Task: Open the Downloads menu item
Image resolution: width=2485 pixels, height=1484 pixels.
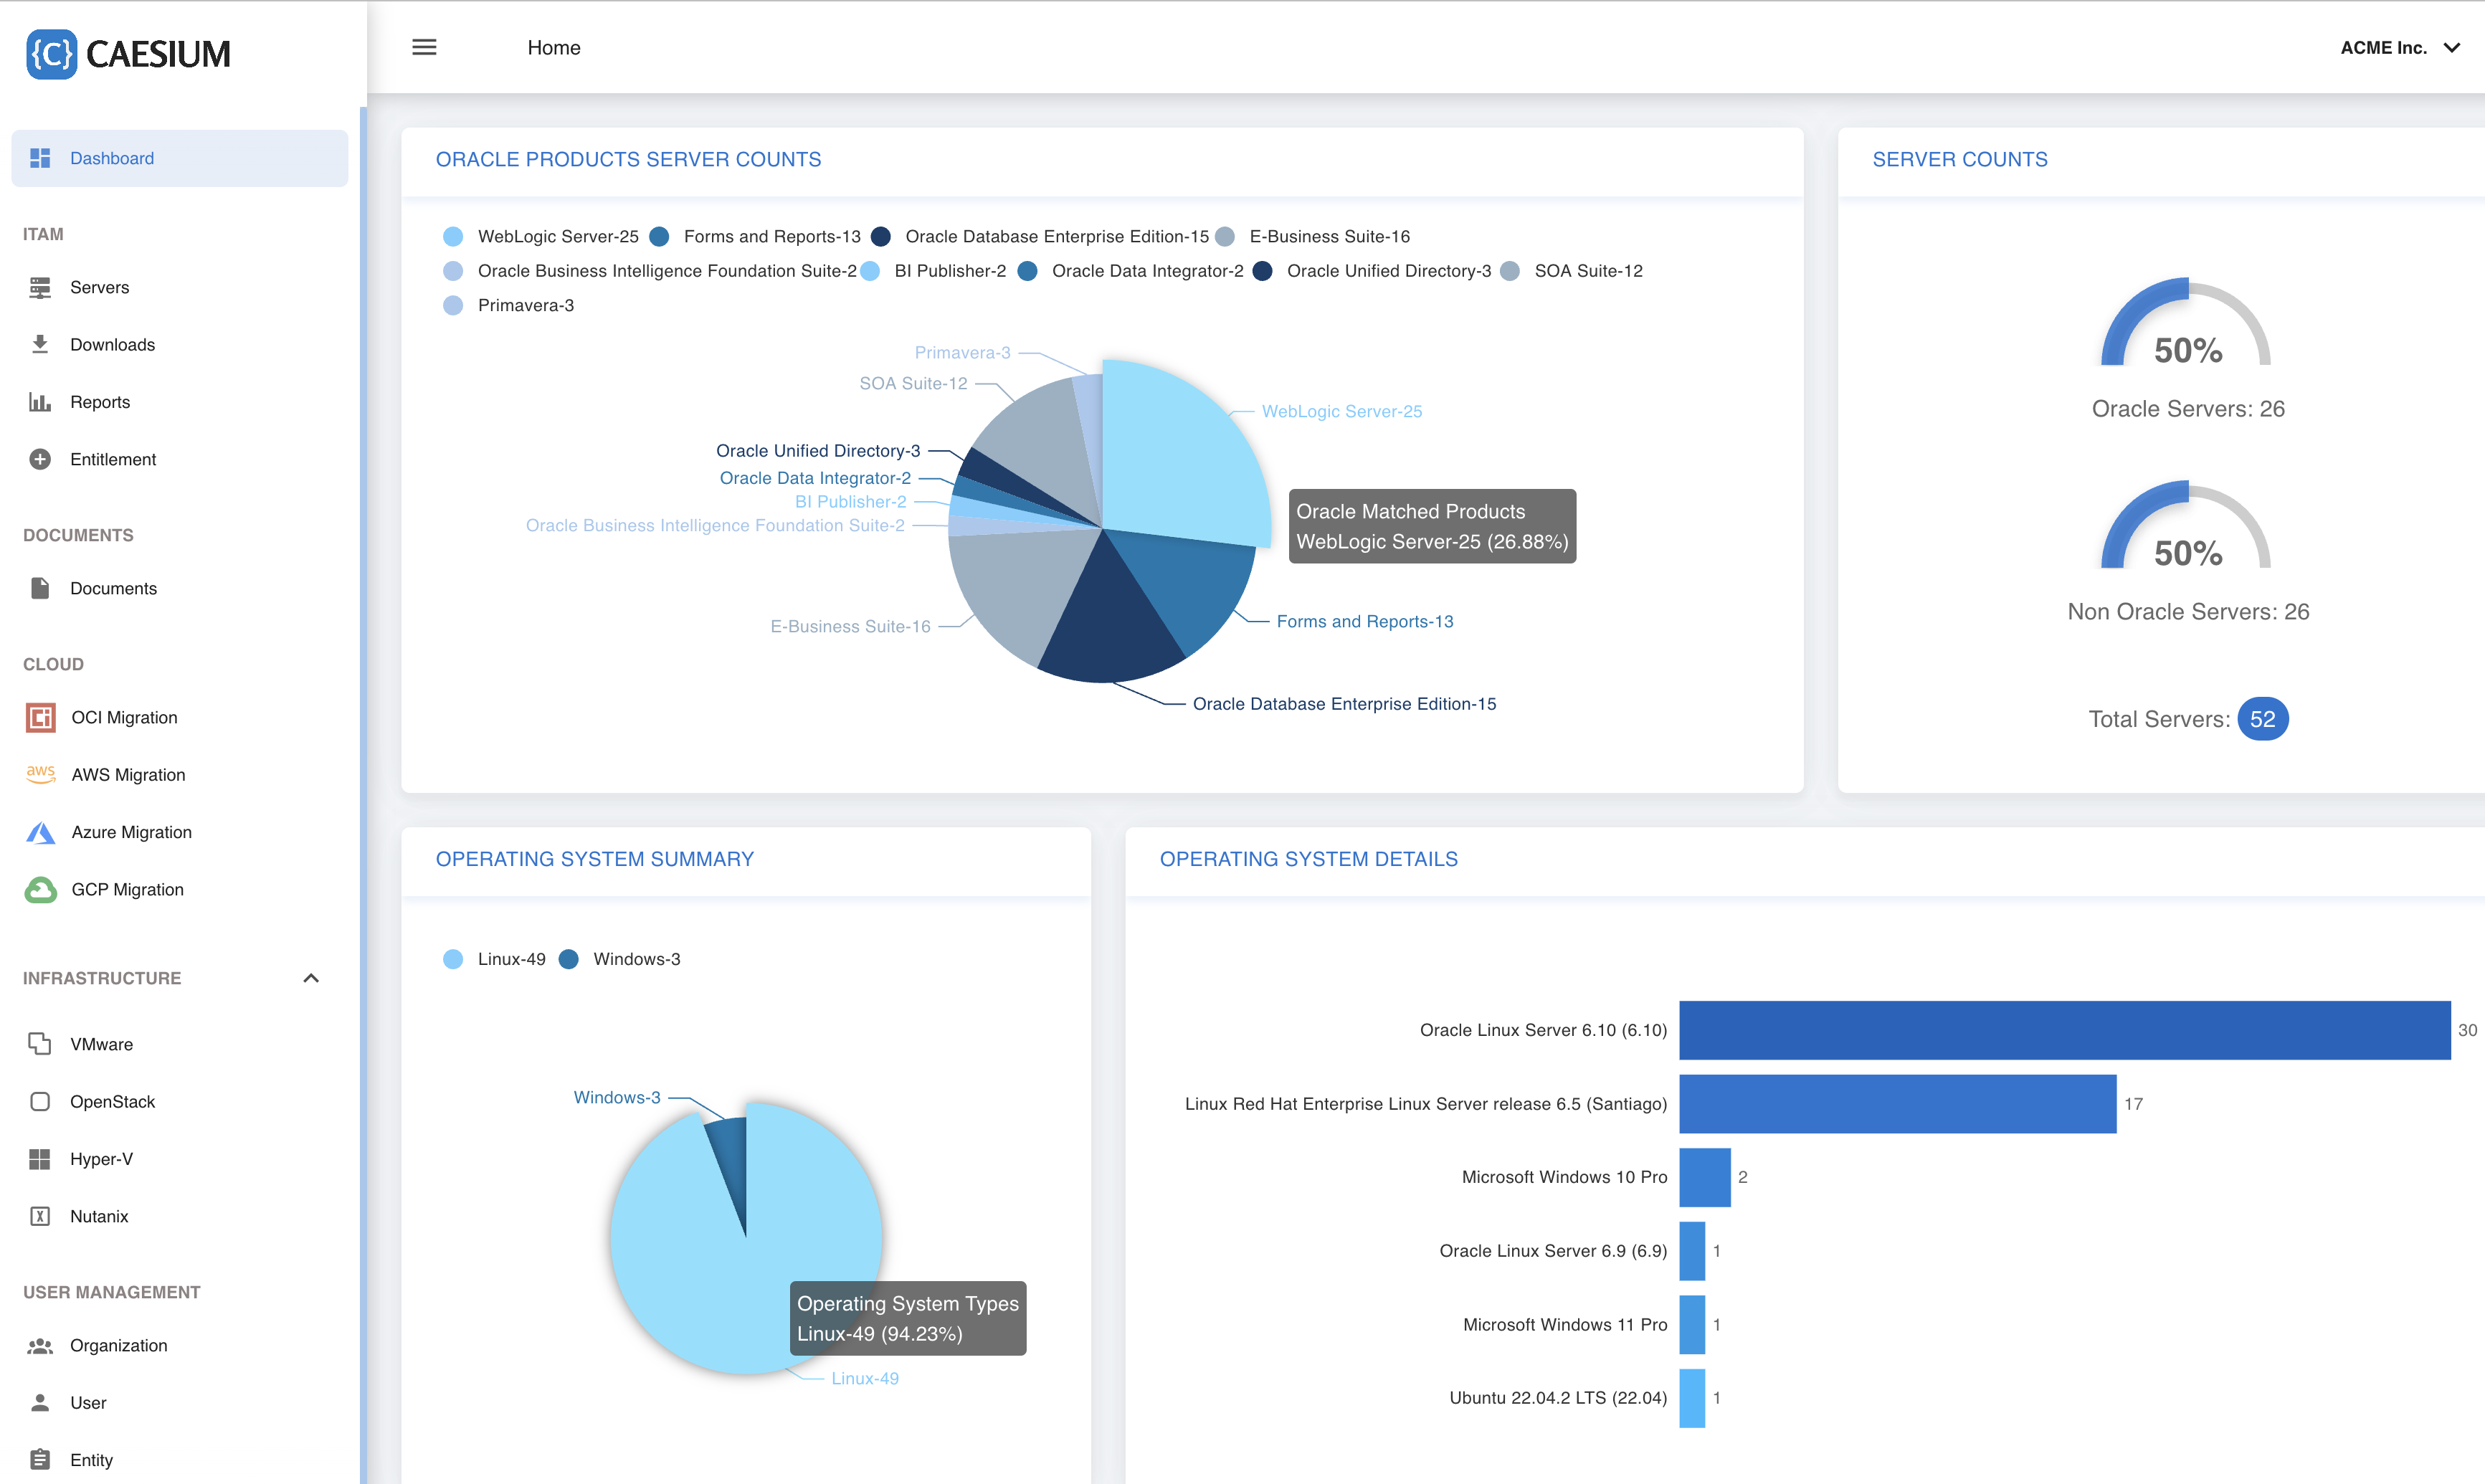Action: [x=180, y=344]
